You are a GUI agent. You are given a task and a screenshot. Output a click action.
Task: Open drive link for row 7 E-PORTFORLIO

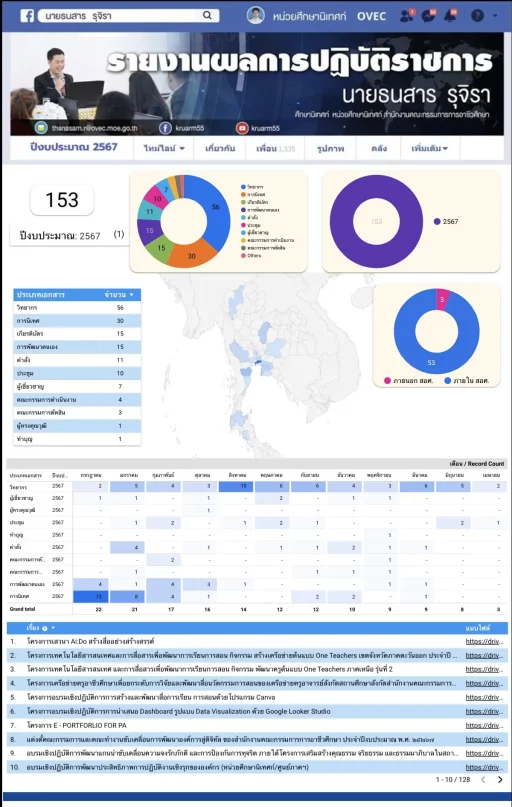484,725
